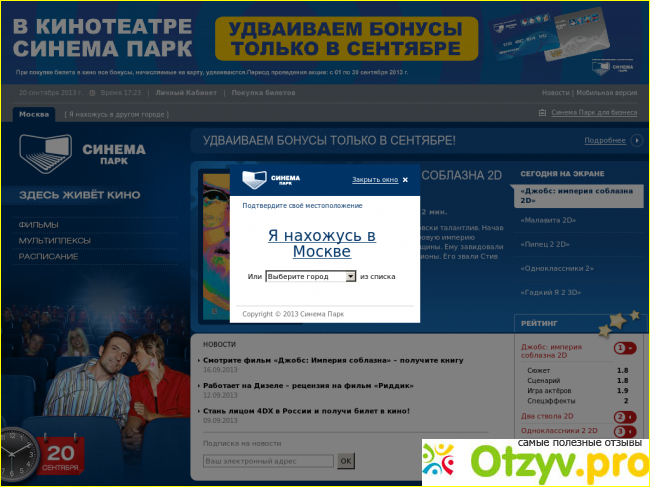Open the Выберите город city dropdown

[x=311, y=276]
